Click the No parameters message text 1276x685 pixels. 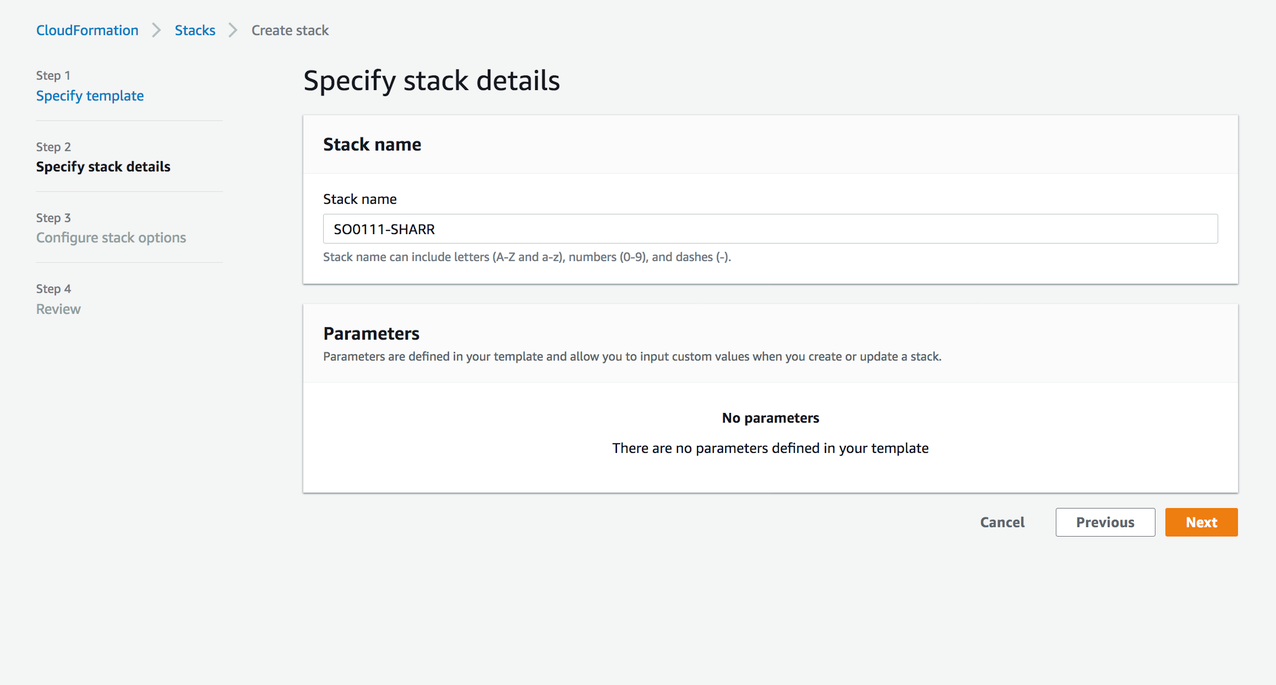[x=770, y=417]
